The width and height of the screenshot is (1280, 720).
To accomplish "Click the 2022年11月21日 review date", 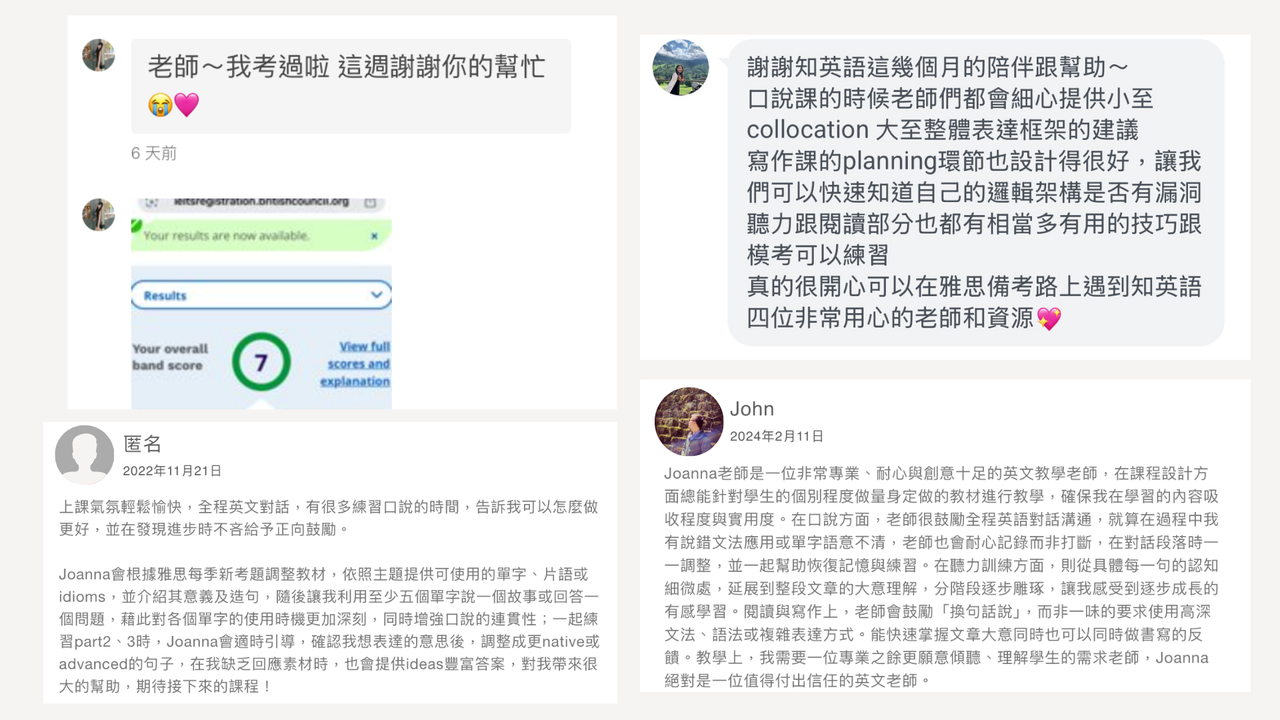I will [172, 470].
